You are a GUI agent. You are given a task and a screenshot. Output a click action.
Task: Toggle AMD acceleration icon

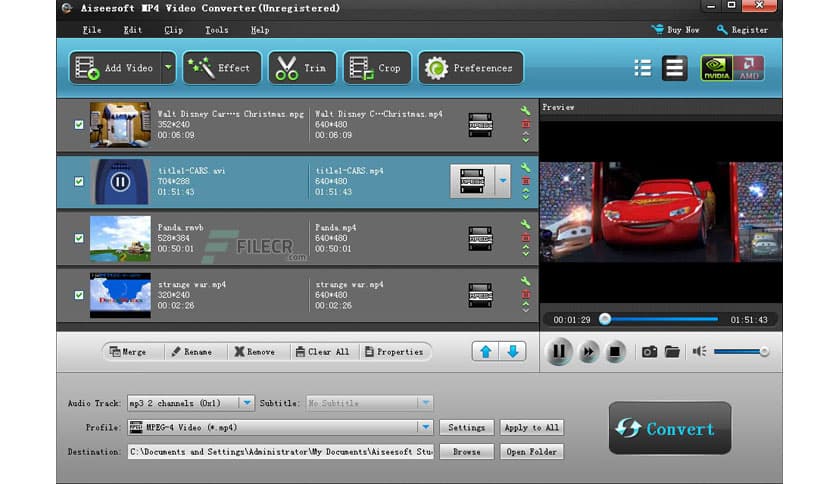[749, 68]
